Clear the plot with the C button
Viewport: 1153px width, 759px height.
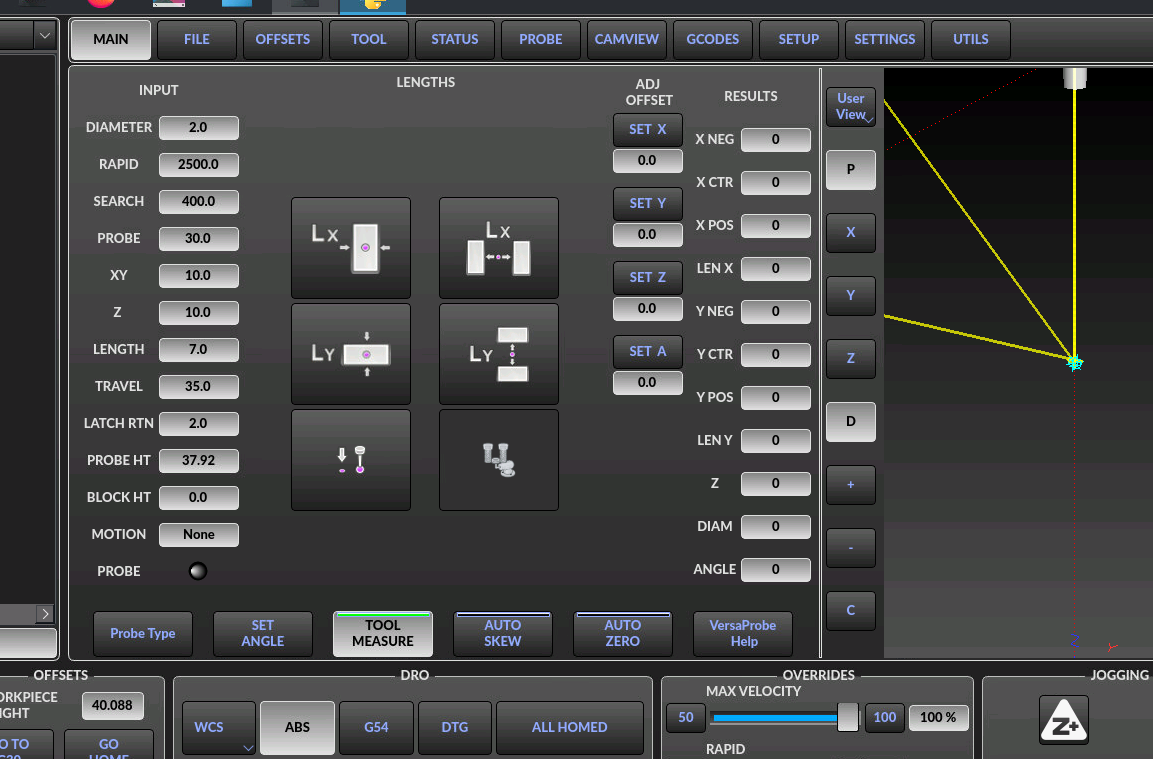851,610
